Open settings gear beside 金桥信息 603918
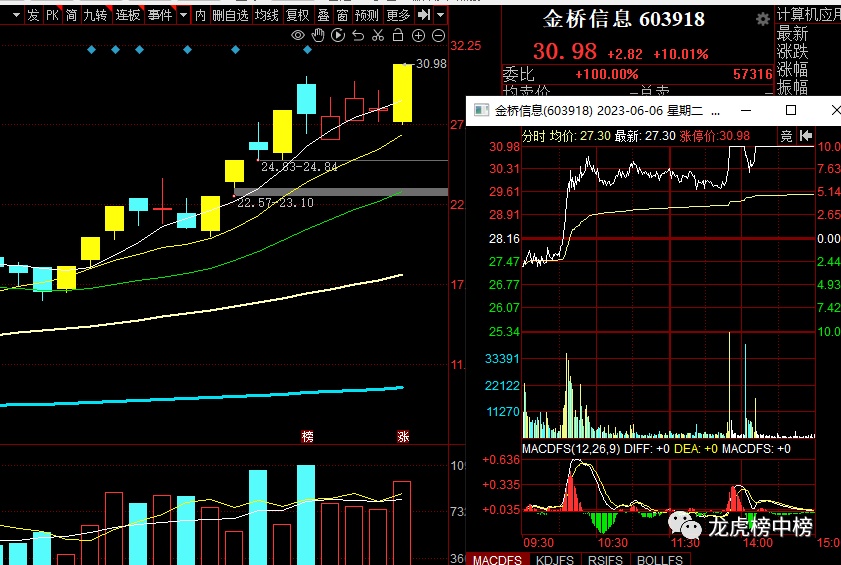Screen dimensions: 841x565 (763, 20)
